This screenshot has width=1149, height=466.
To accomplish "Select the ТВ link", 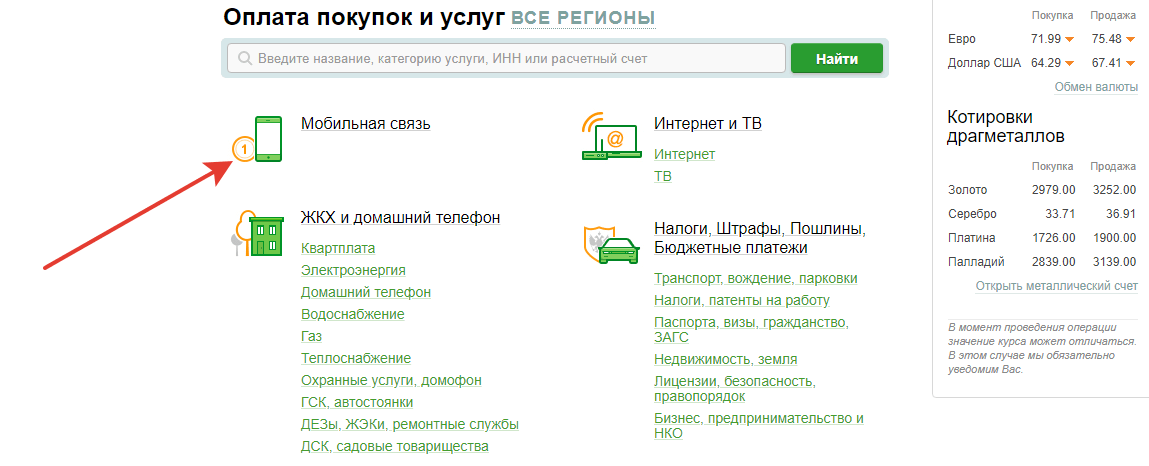I will (x=663, y=176).
